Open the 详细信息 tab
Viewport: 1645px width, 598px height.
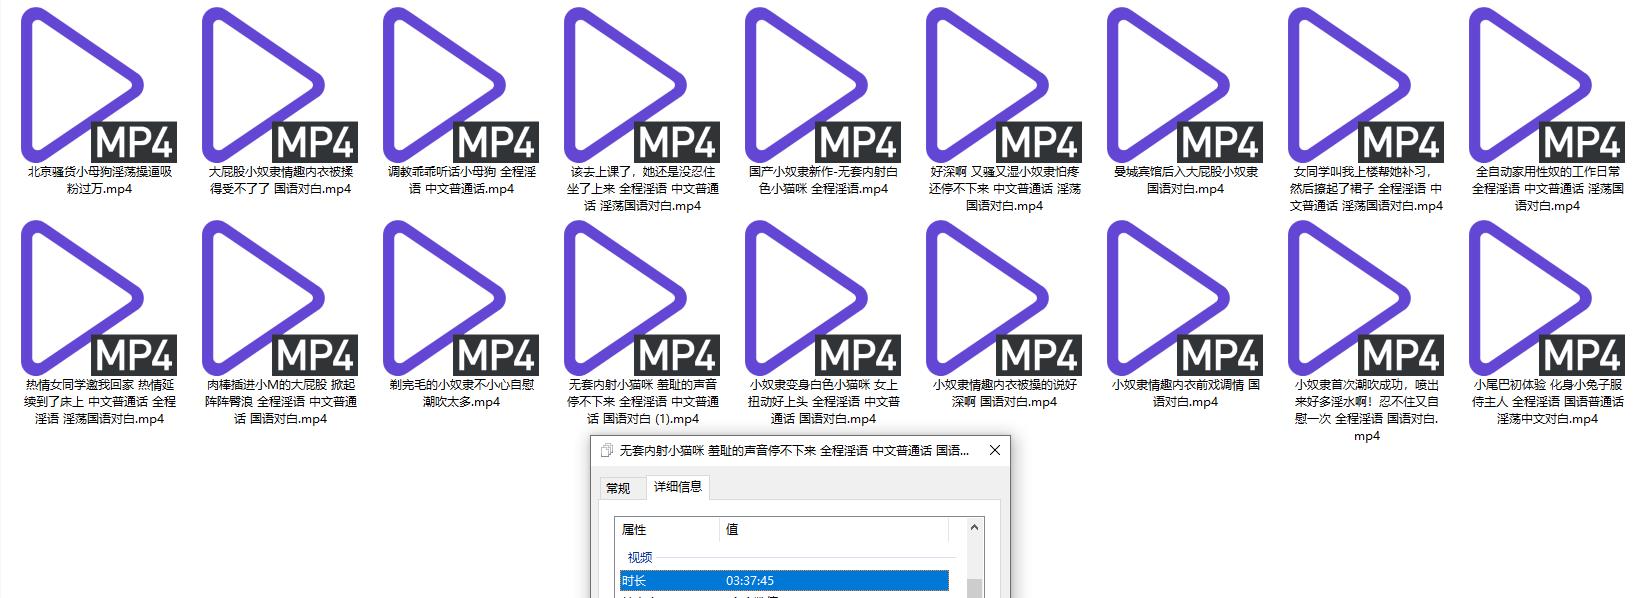[x=677, y=486]
